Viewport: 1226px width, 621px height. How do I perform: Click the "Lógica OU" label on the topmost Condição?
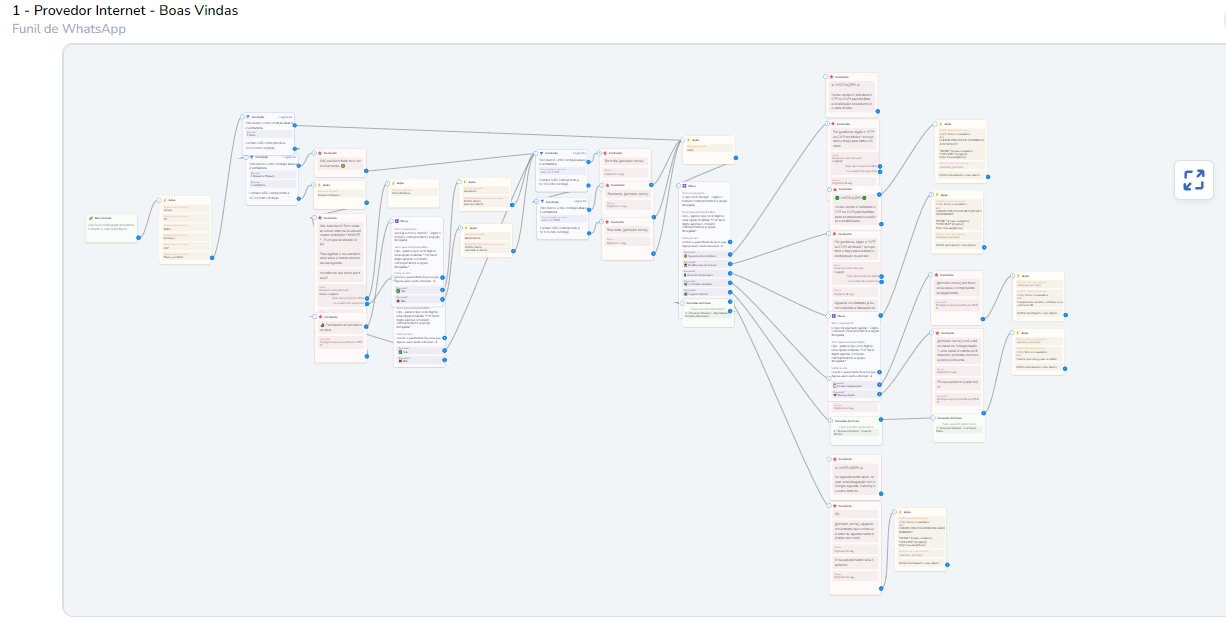(286, 117)
